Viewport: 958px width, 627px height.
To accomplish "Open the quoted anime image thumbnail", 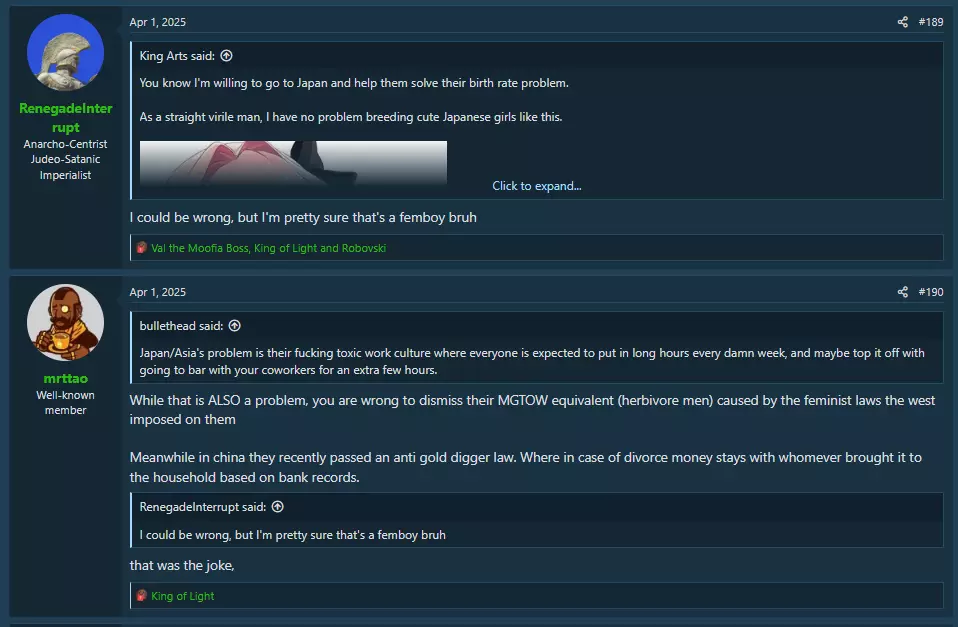I will 293,163.
